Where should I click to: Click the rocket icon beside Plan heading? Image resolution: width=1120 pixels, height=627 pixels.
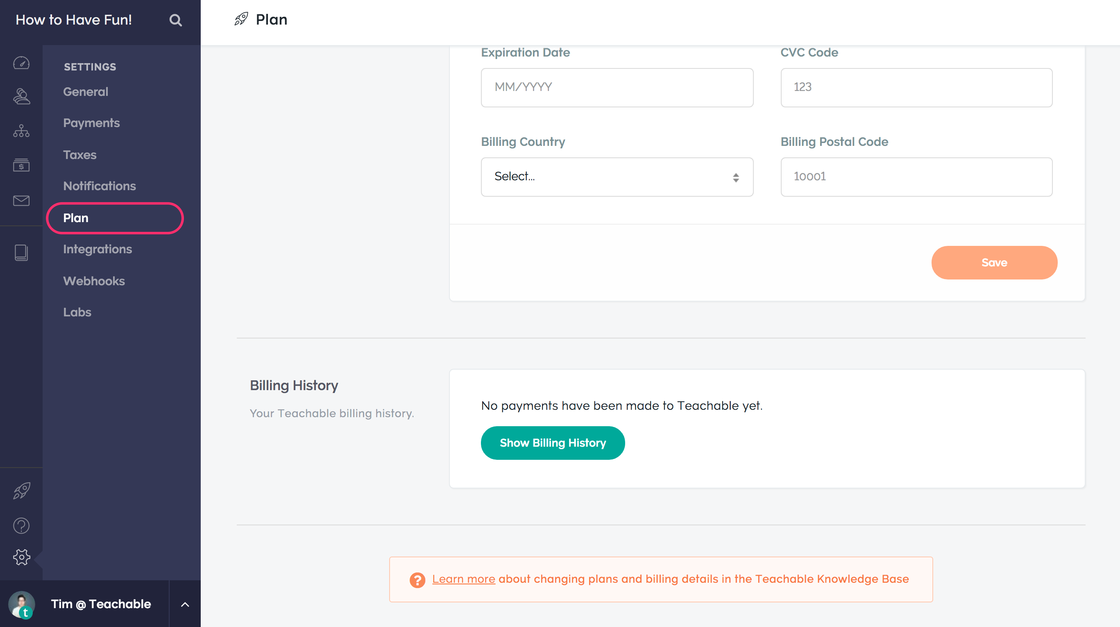241,19
